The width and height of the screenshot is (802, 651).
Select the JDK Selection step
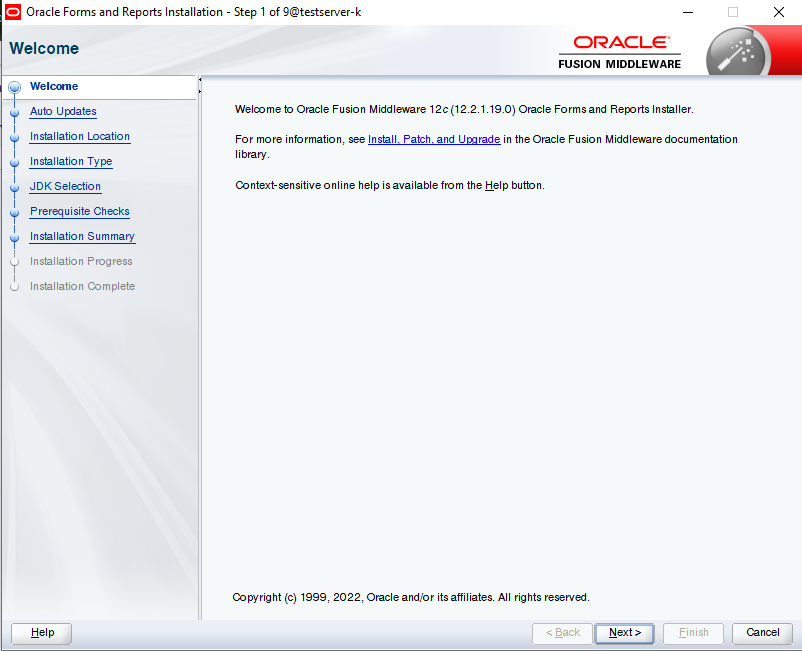tap(65, 186)
